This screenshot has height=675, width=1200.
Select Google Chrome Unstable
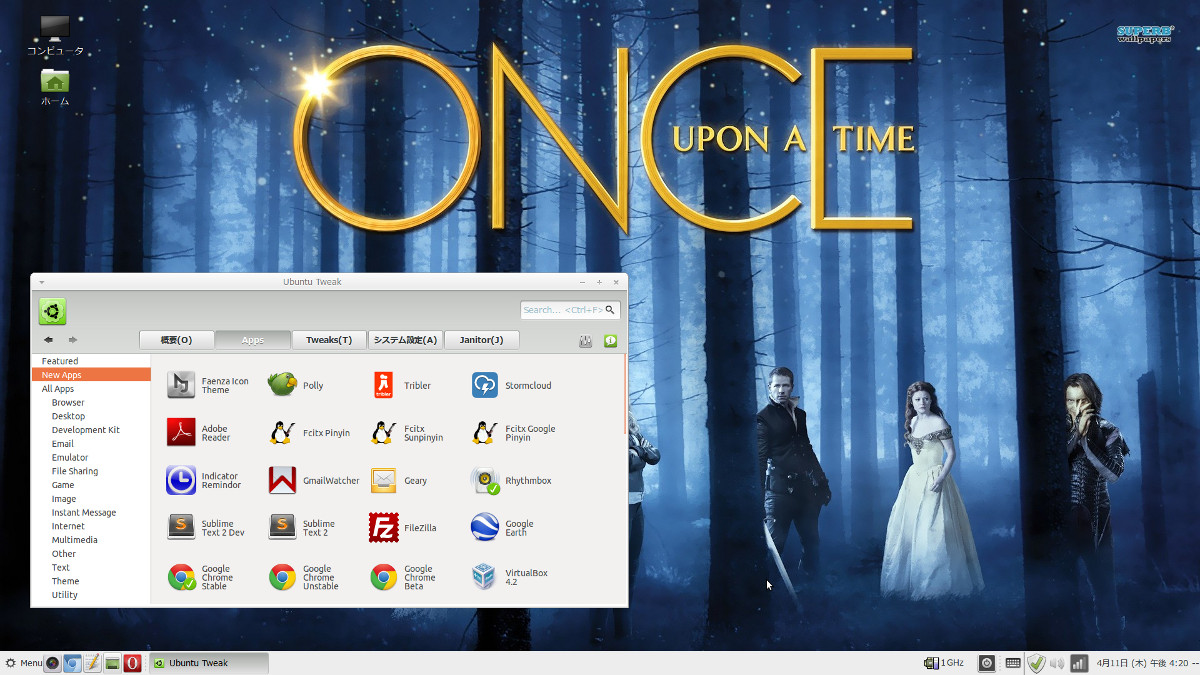(304, 577)
